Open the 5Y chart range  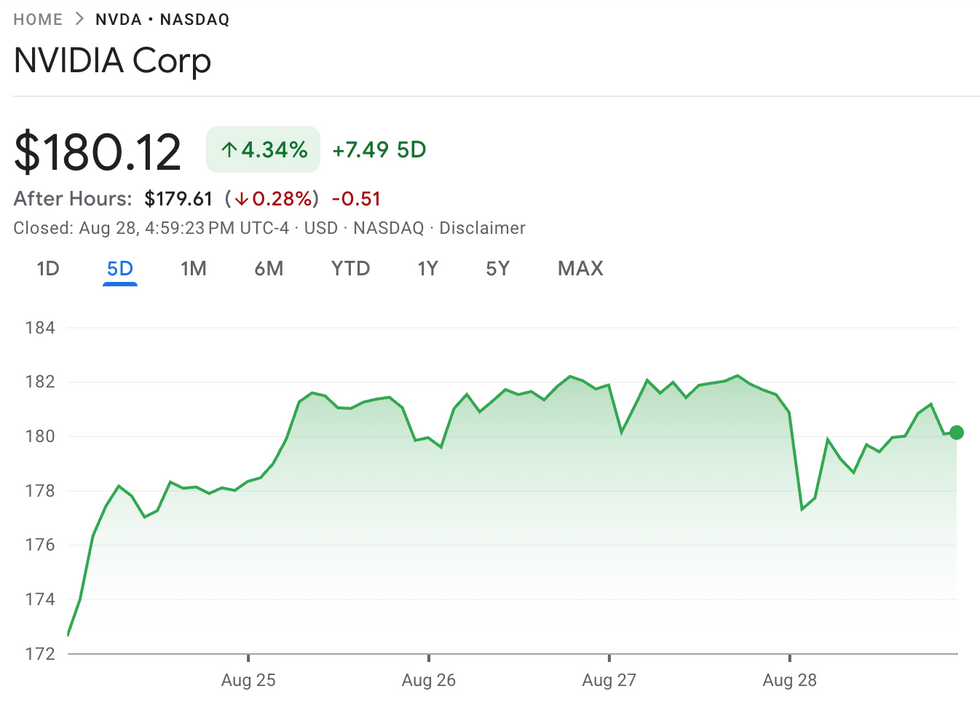pyautogui.click(x=498, y=268)
